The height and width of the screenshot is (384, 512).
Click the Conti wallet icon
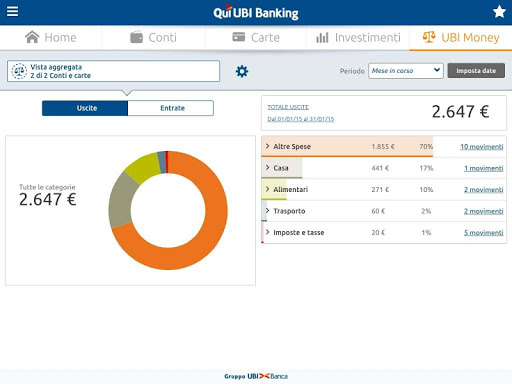[136, 37]
